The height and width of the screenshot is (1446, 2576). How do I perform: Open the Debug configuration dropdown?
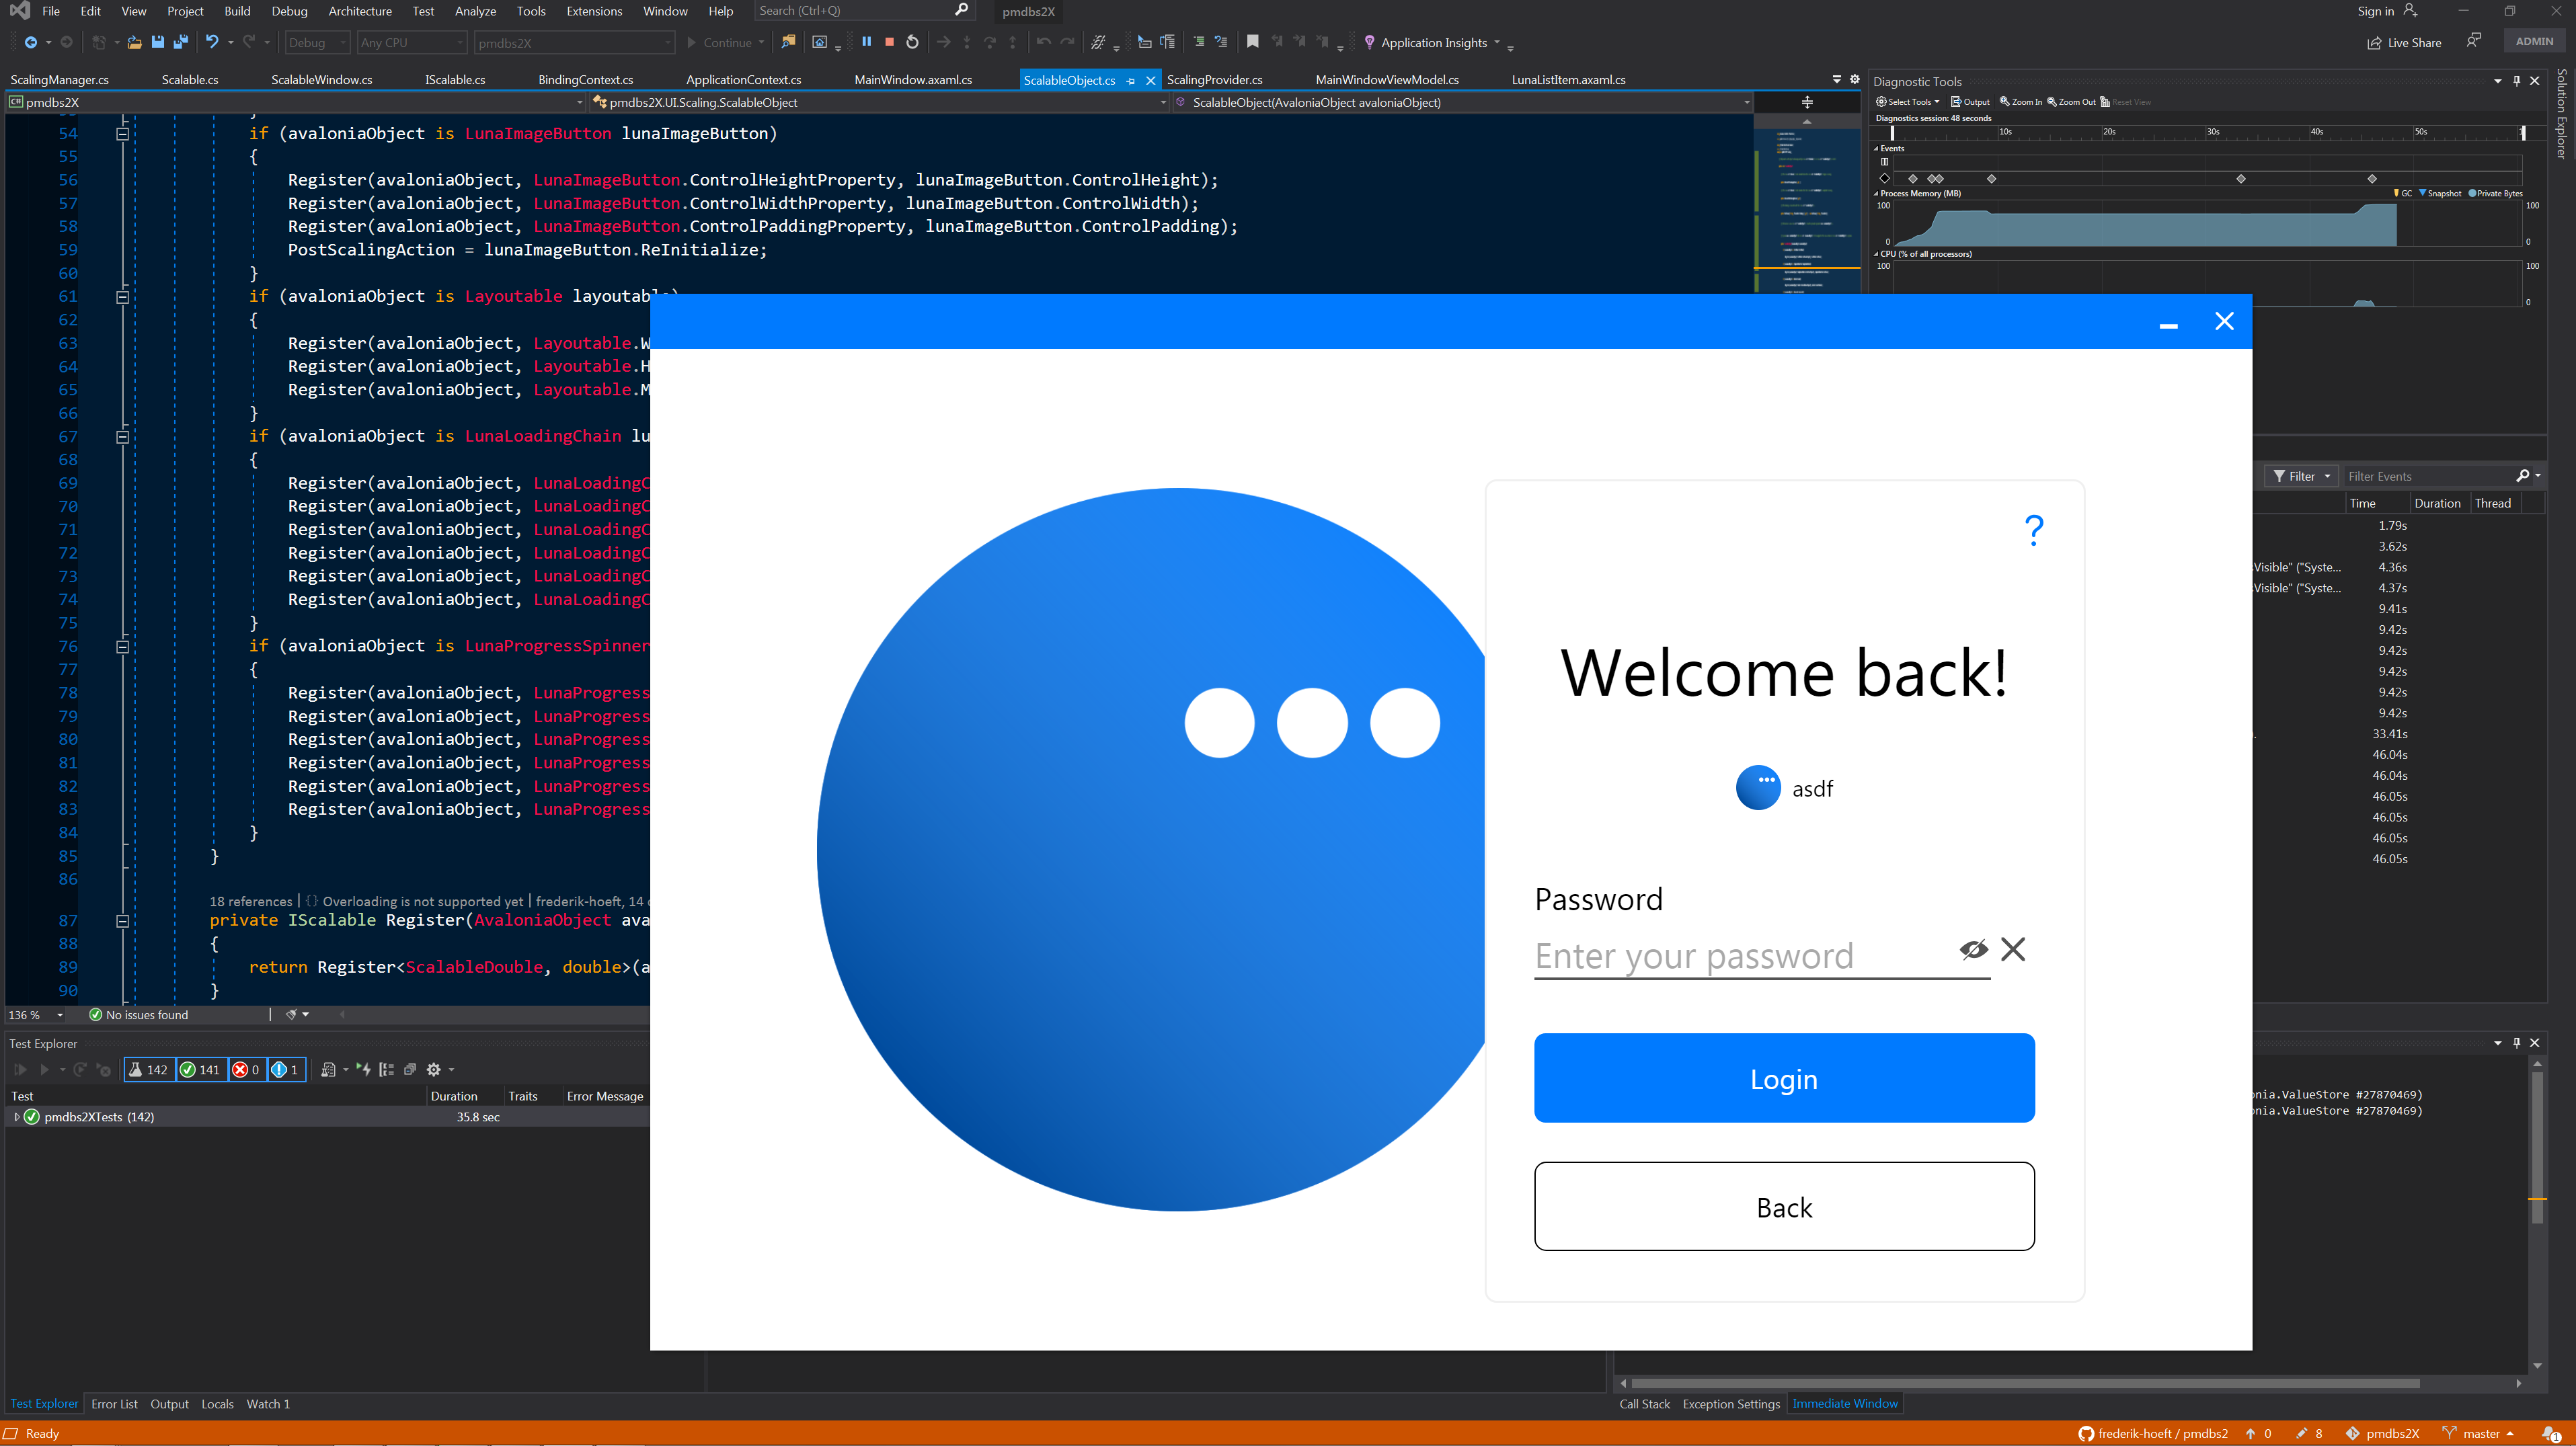[x=316, y=43]
